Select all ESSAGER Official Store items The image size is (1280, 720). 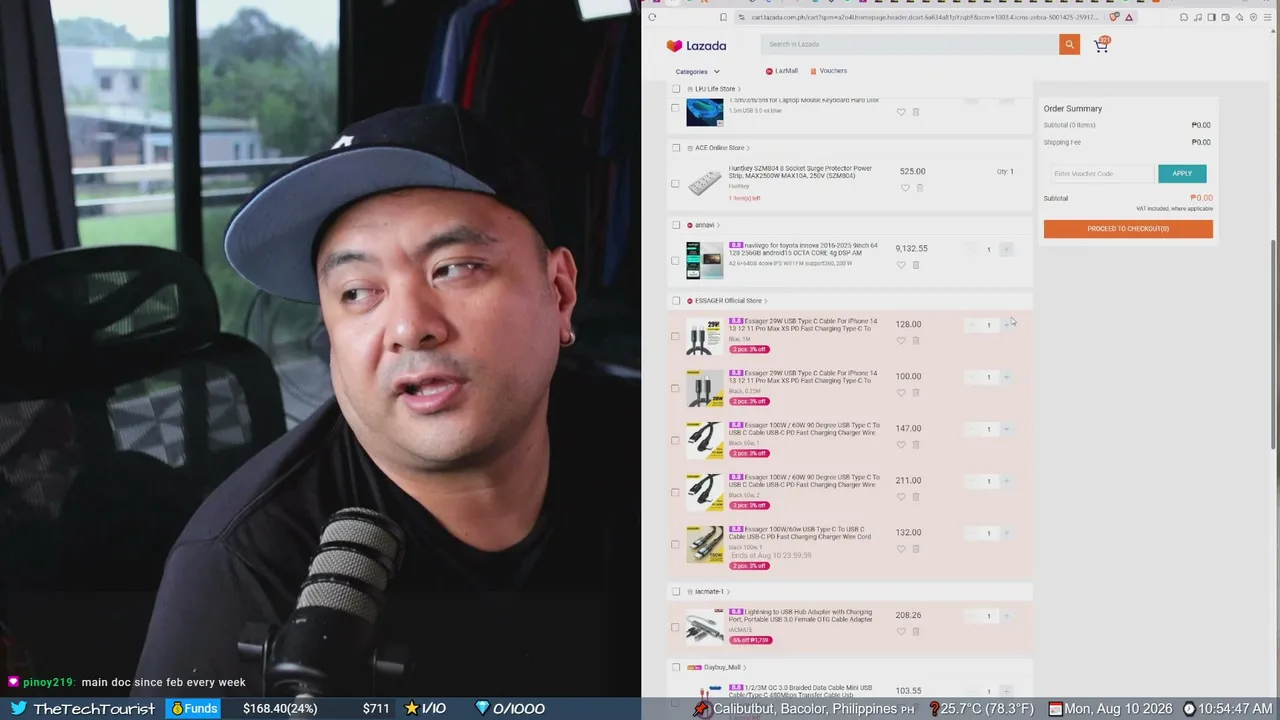tap(676, 301)
